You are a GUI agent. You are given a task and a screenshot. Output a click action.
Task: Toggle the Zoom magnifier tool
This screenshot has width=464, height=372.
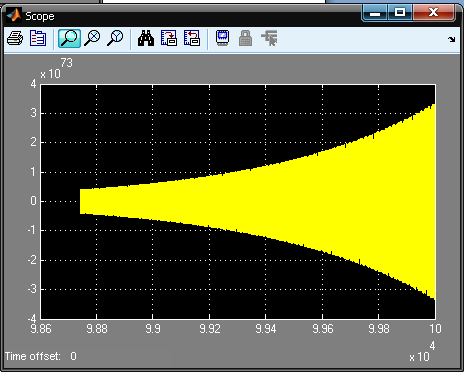coord(69,38)
